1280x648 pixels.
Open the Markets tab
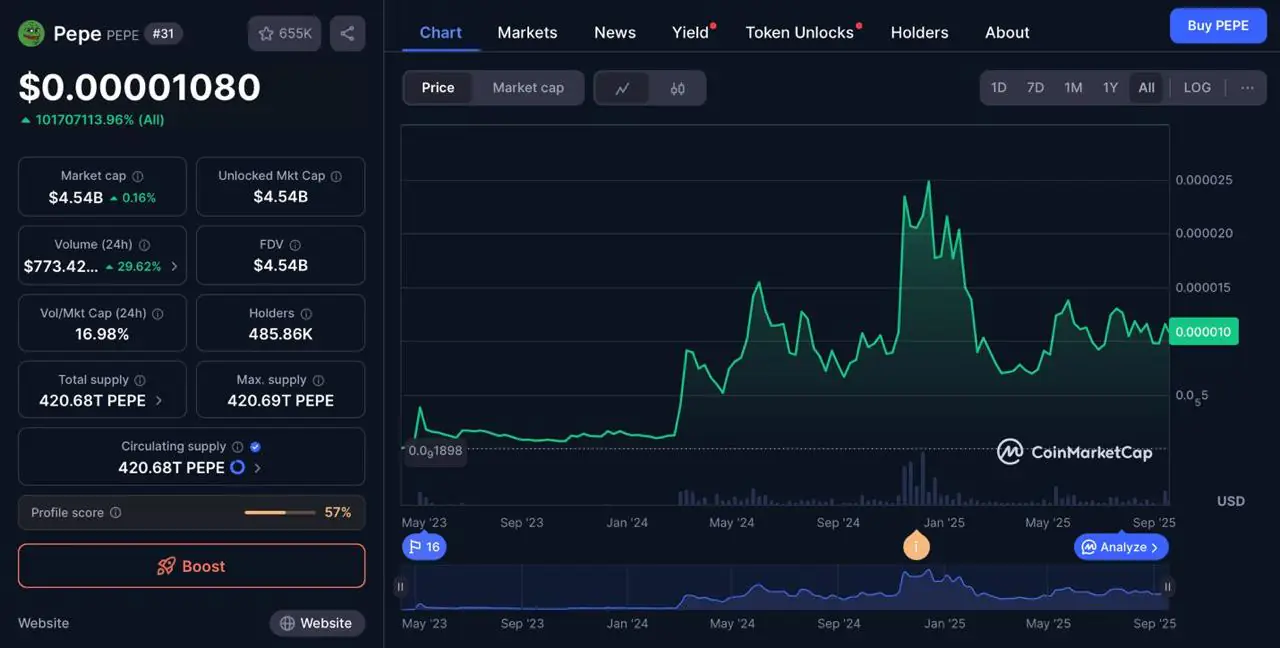527,32
